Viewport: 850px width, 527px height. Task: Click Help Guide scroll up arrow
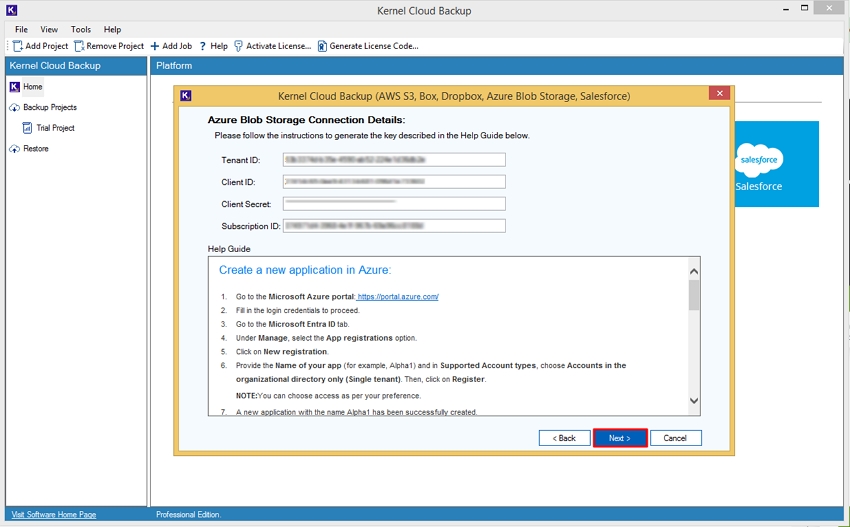coord(694,272)
